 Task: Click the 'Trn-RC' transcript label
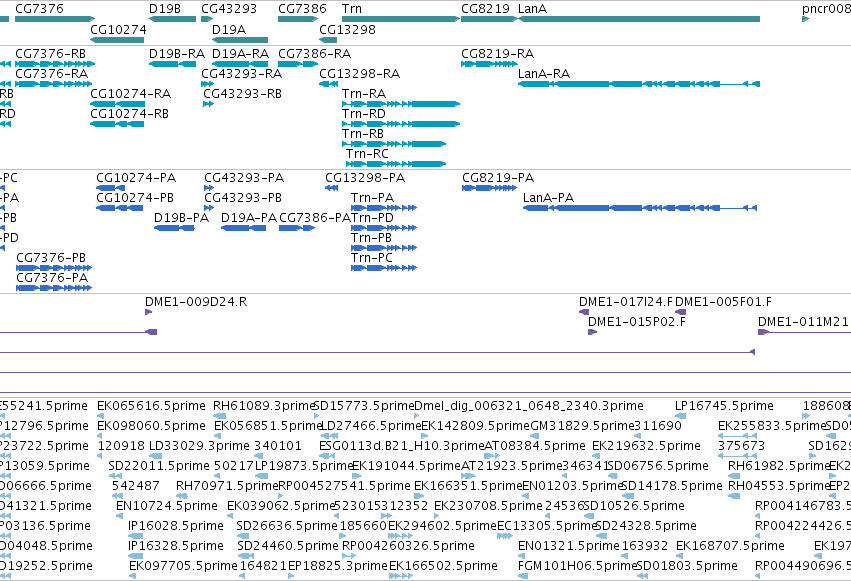pos(367,154)
